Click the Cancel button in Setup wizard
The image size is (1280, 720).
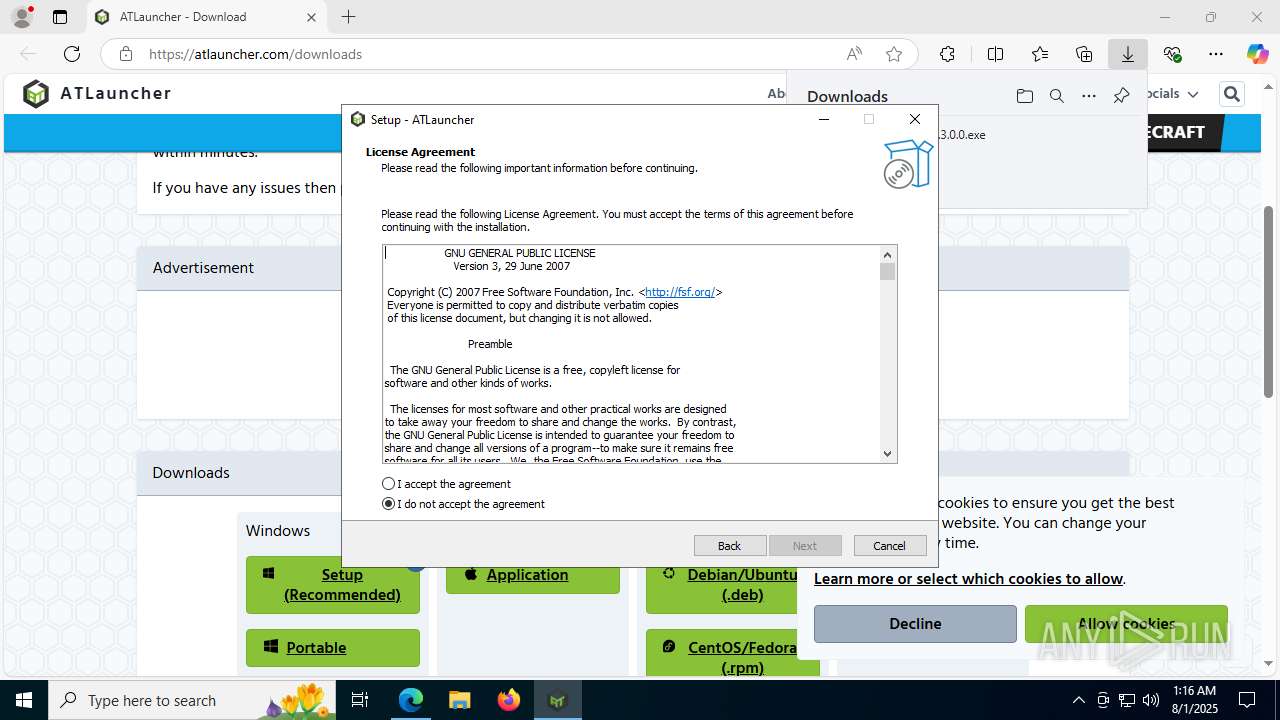890,546
